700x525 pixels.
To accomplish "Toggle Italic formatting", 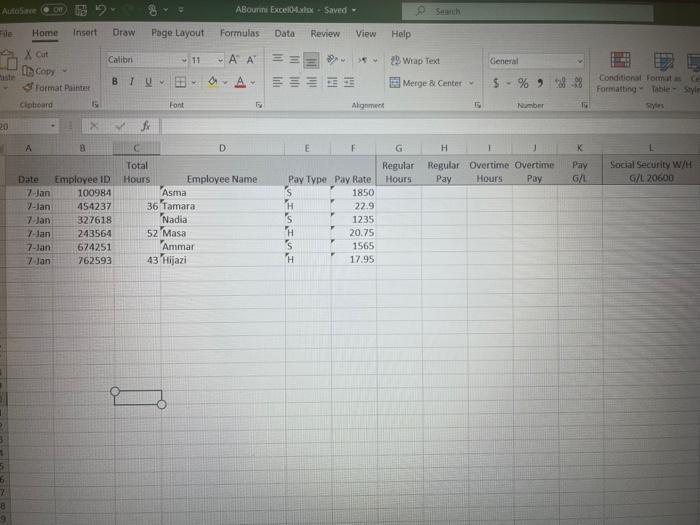I will (132, 82).
